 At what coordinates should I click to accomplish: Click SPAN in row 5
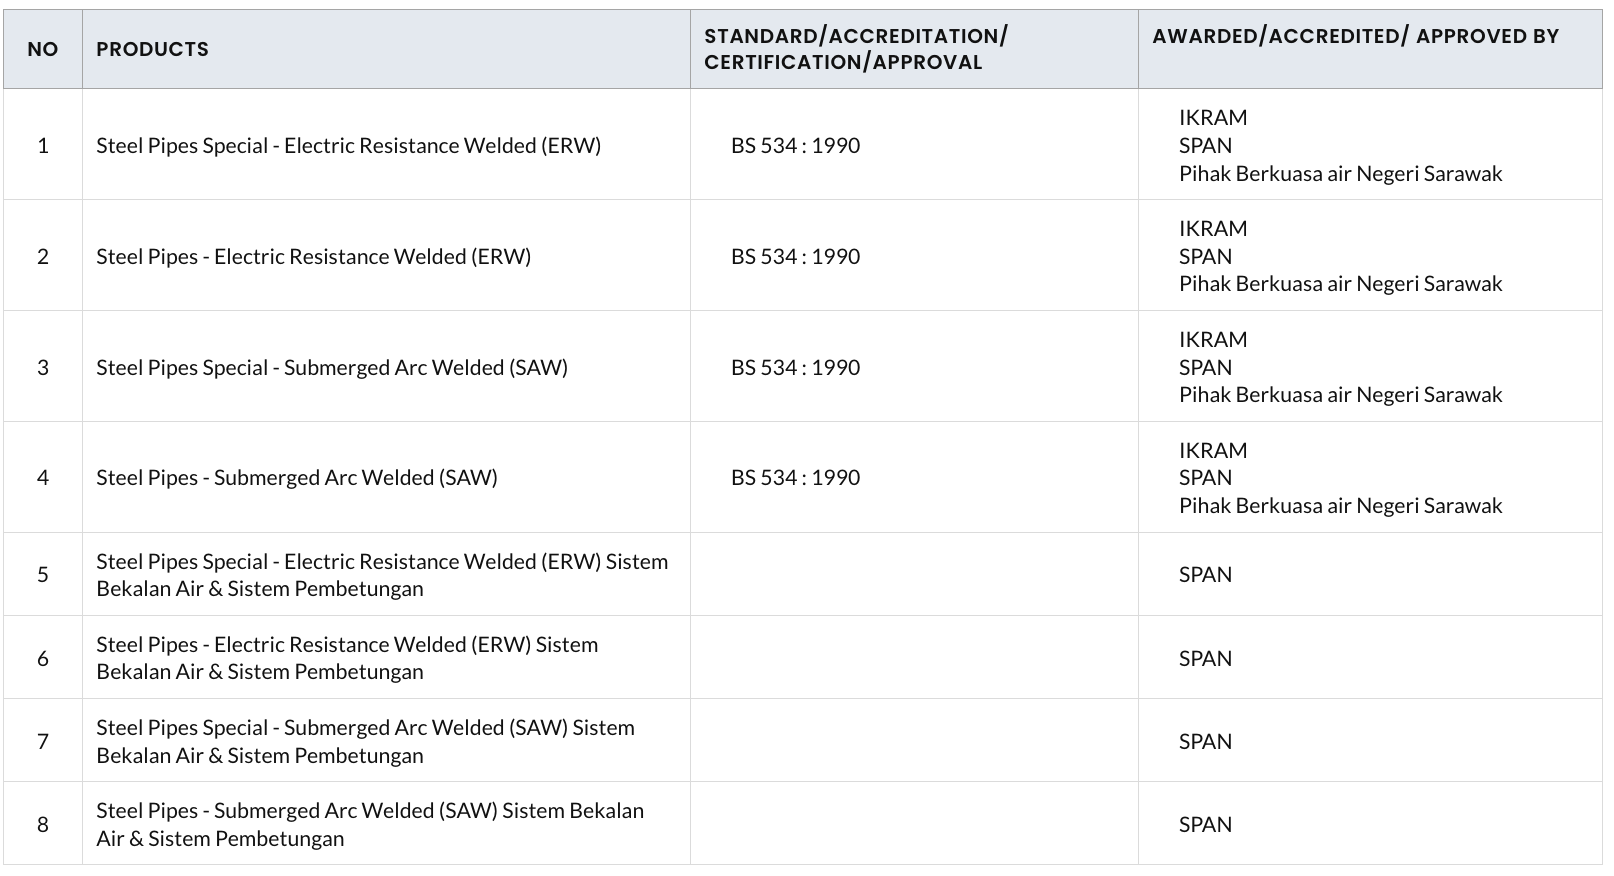[x=1205, y=575]
